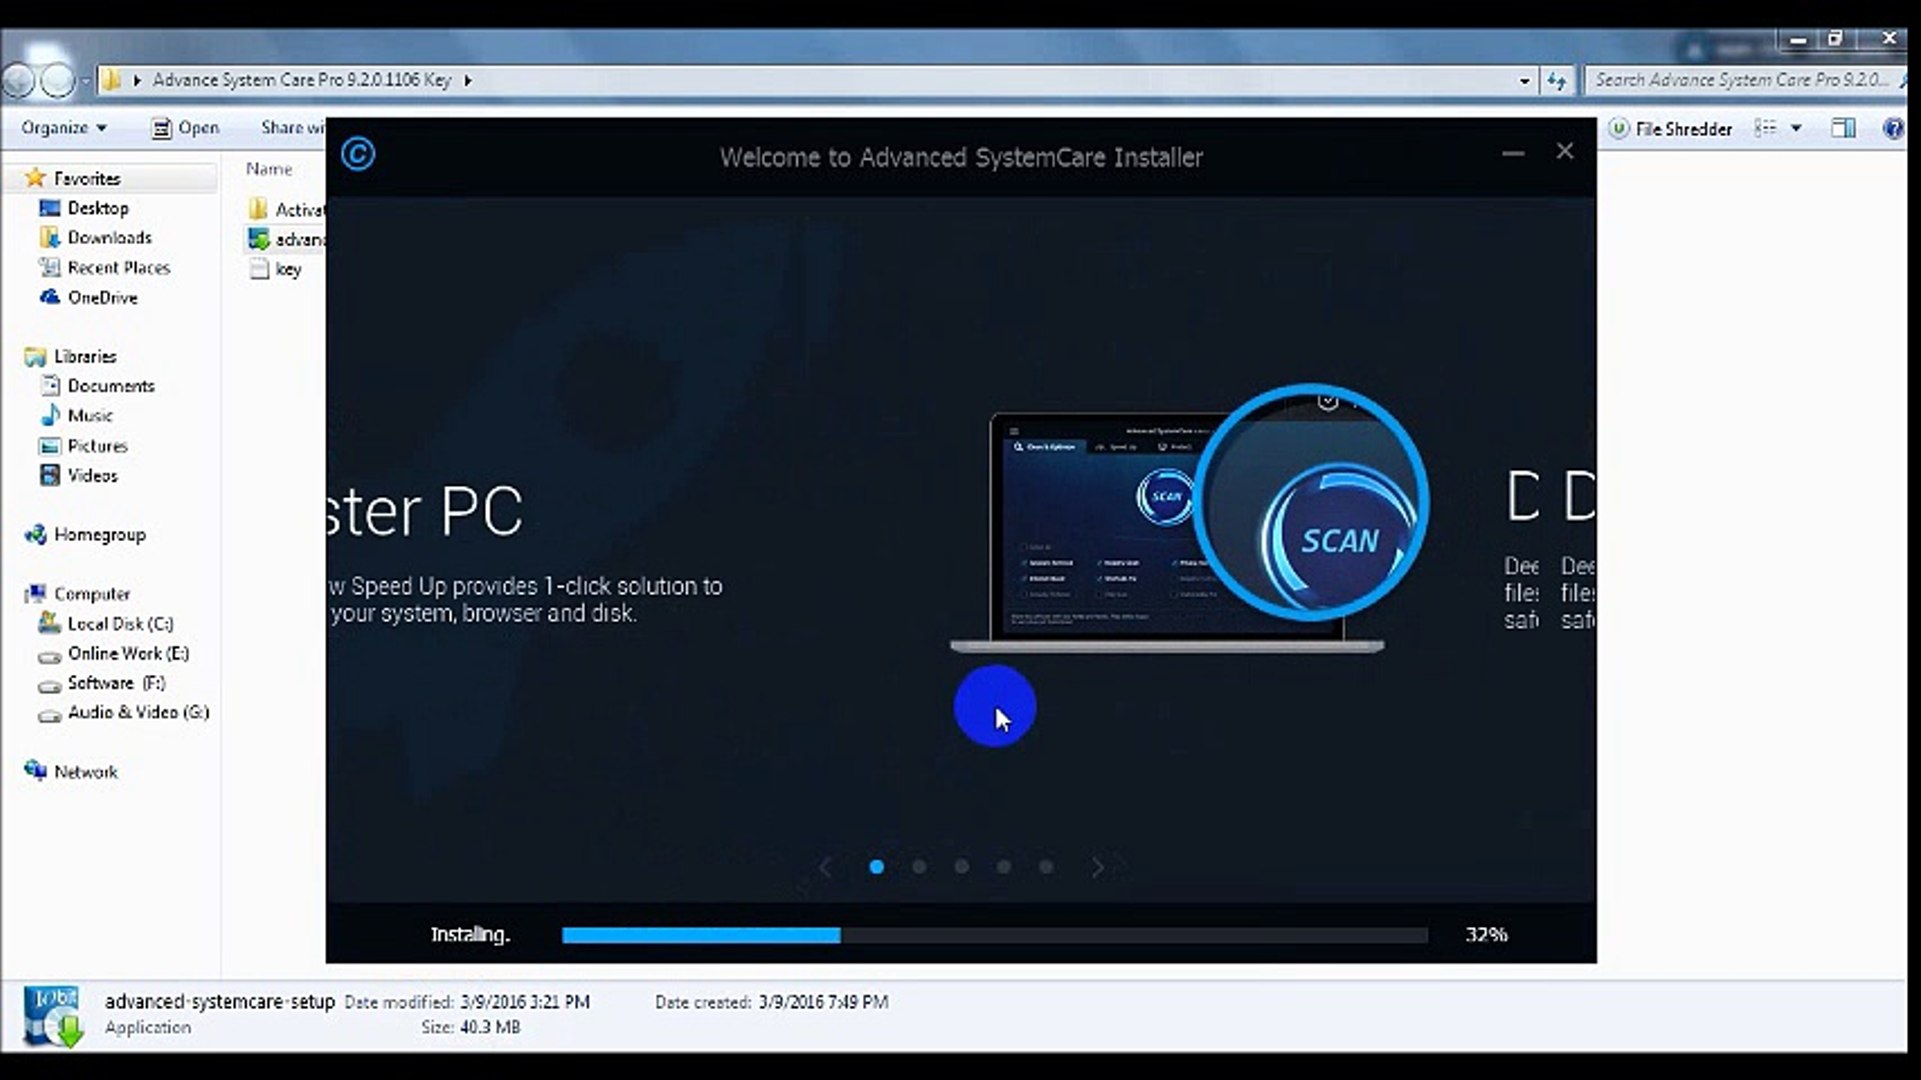Image resolution: width=1921 pixels, height=1080 pixels.
Task: Click Open in Explorer toolbar
Action: (186, 128)
